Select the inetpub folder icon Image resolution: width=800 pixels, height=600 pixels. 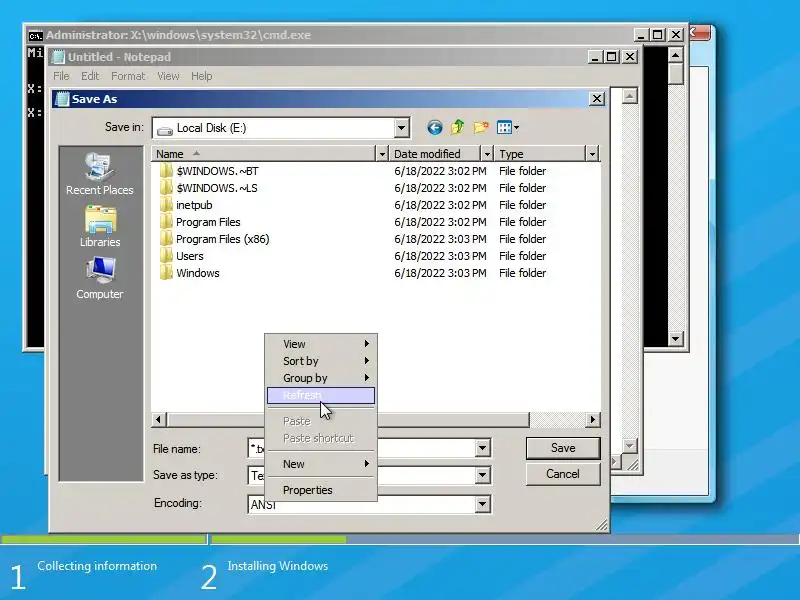coord(166,205)
